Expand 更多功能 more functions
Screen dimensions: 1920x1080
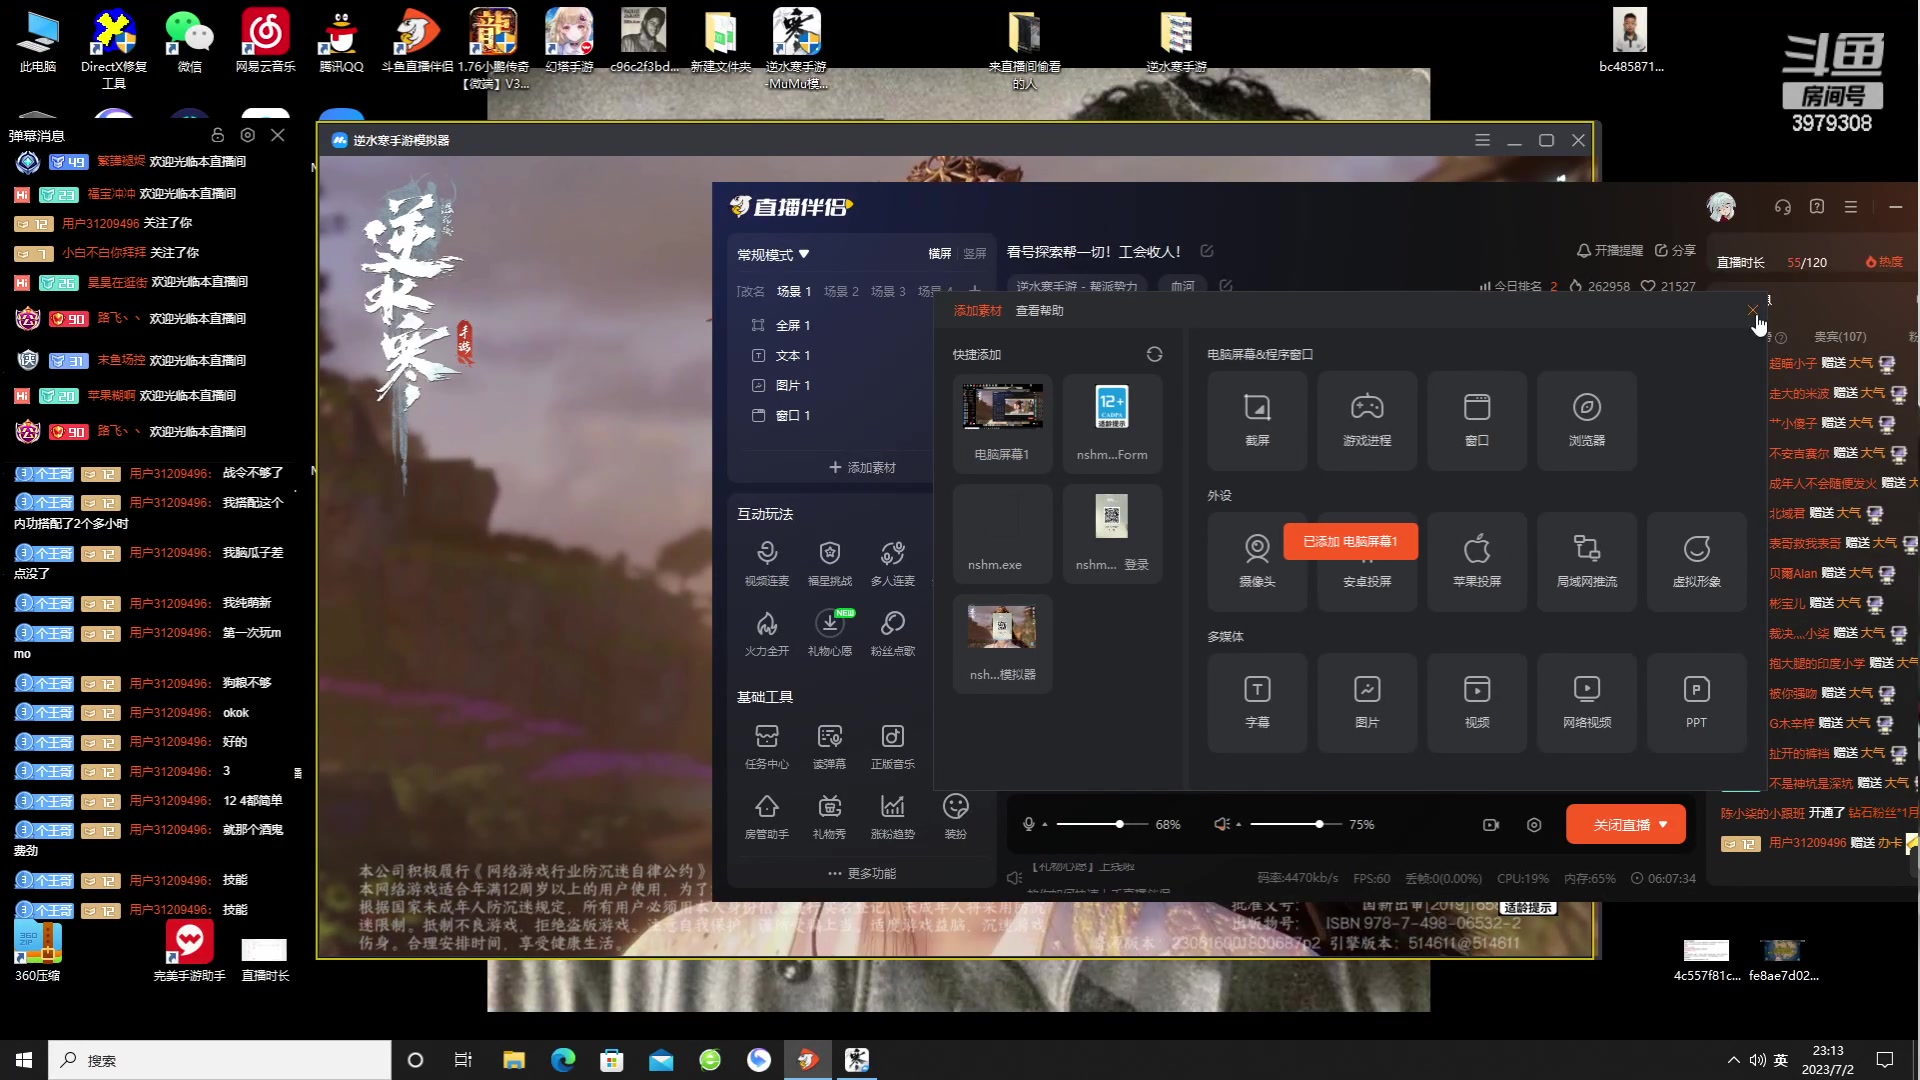pos(862,873)
